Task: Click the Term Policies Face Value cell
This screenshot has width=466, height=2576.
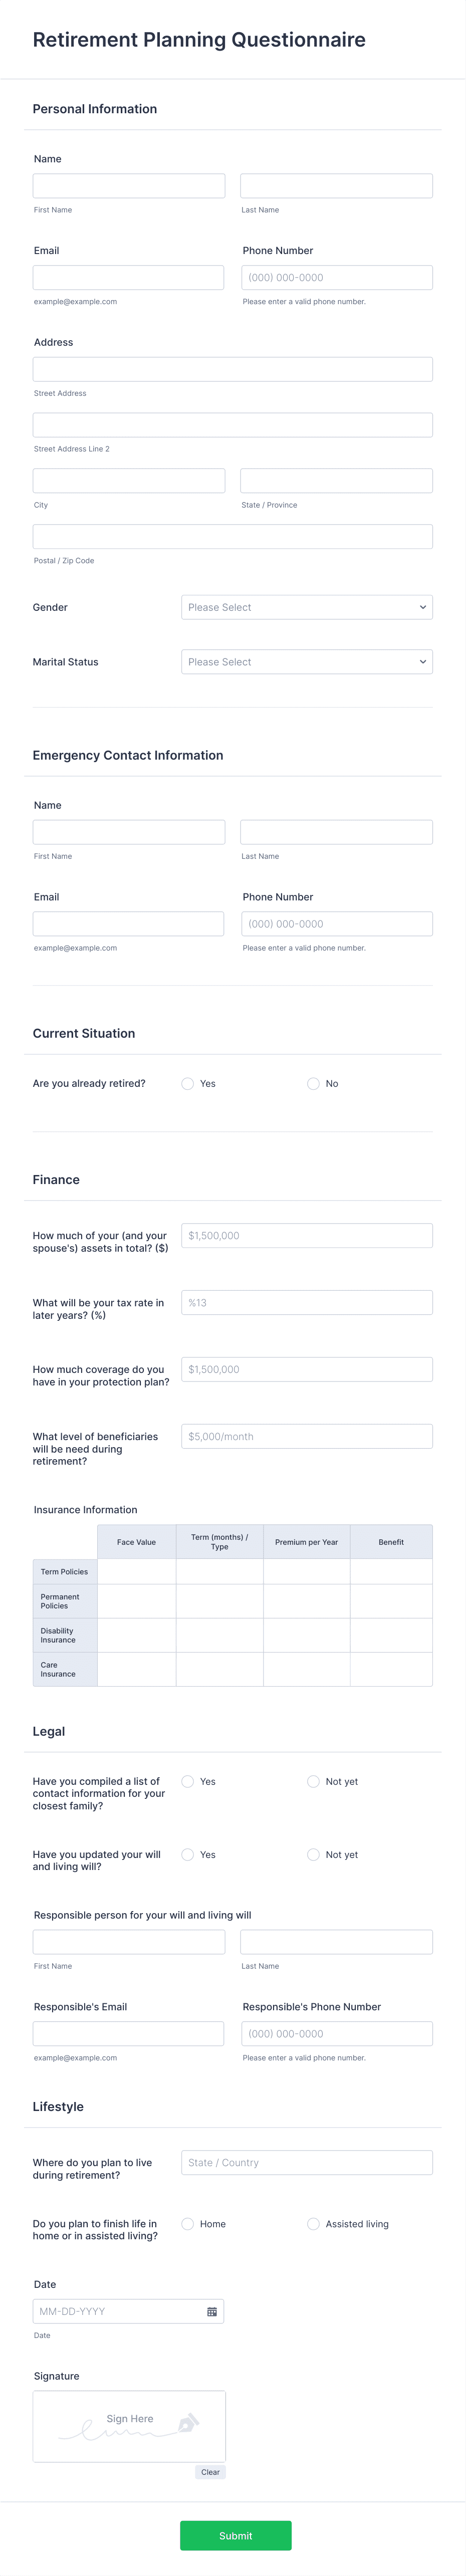Action: (136, 1571)
